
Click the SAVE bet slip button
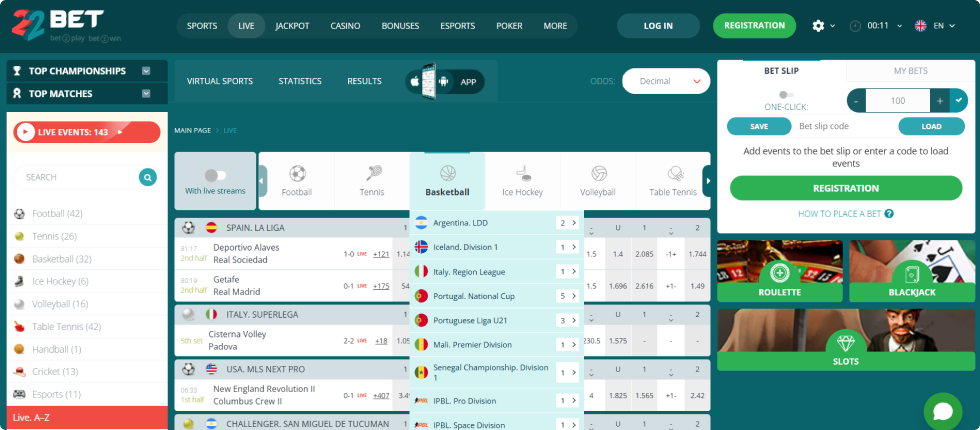pos(759,126)
